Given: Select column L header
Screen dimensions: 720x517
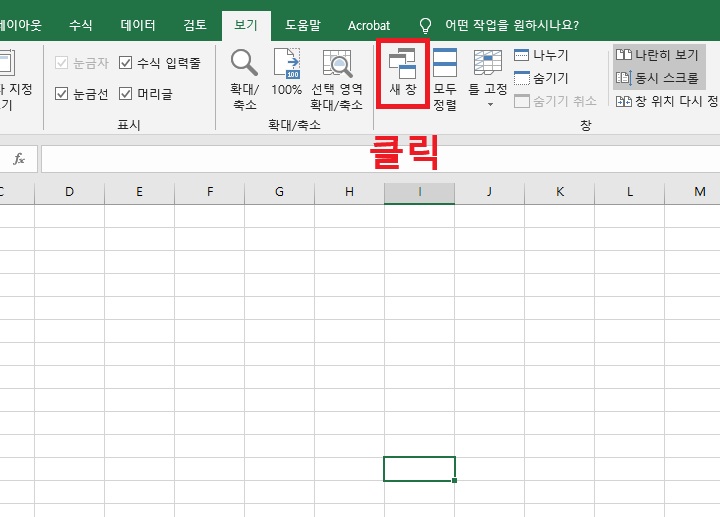Looking at the screenshot, I should click(630, 192).
